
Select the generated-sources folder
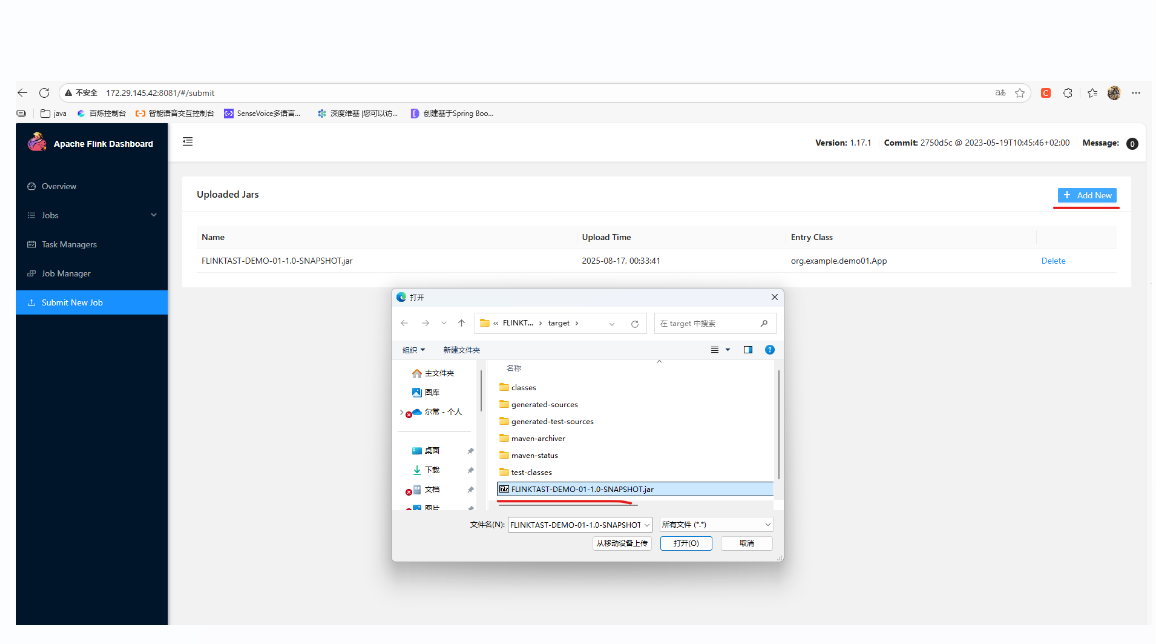pos(538,405)
